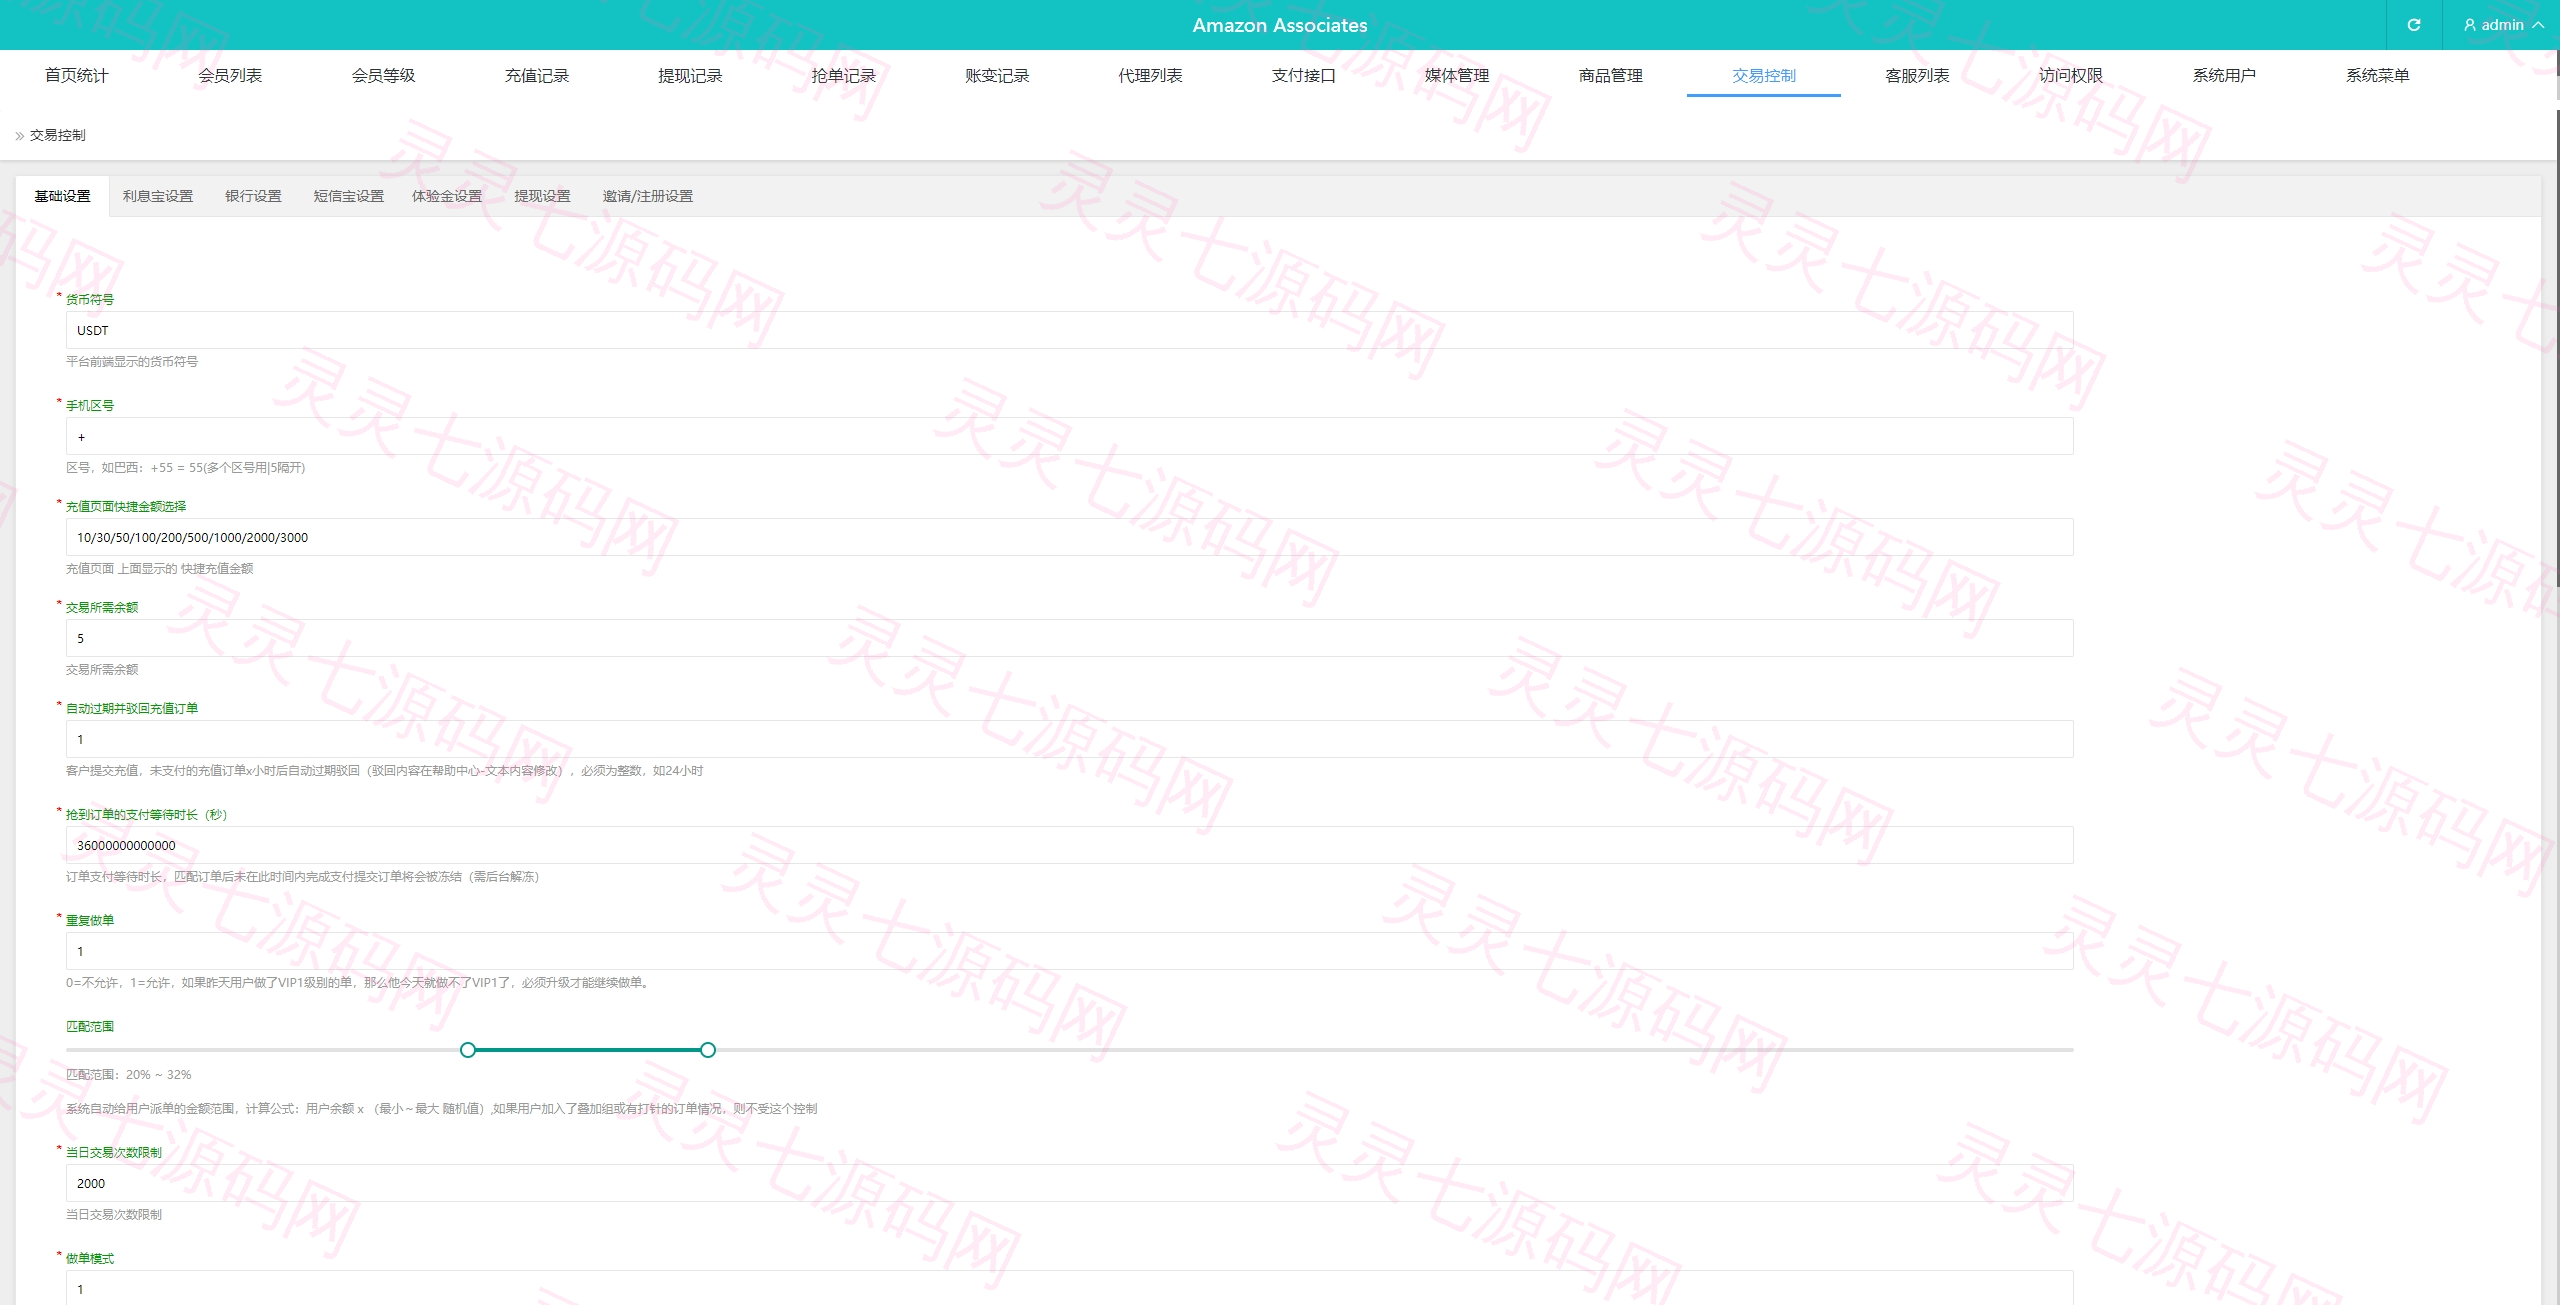Click the 充值页面快捷金额选择 input
The image size is (2560, 1305).
click(1070, 537)
